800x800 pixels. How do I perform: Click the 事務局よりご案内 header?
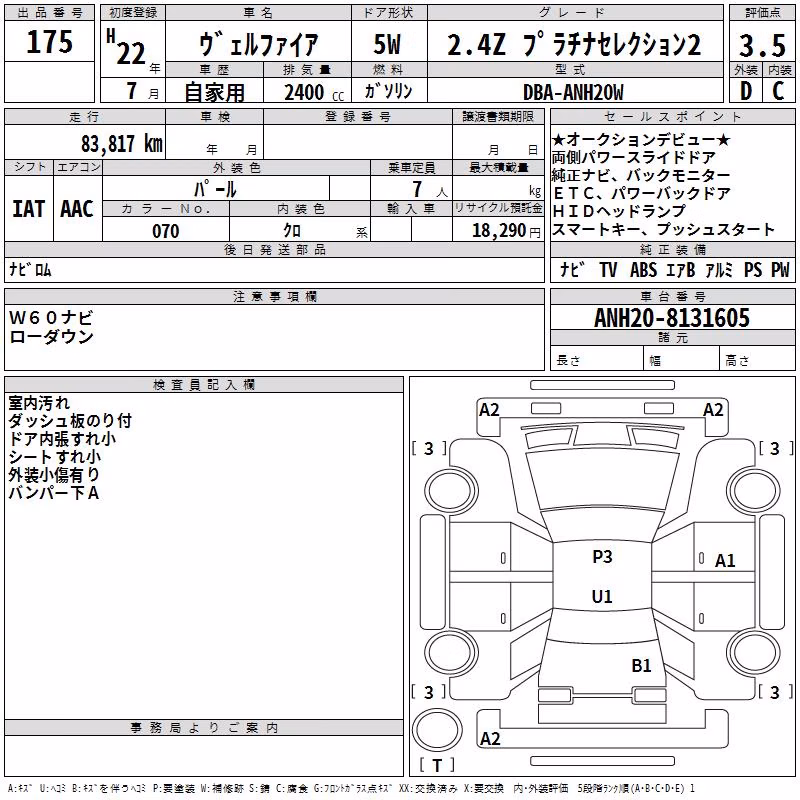[204, 728]
